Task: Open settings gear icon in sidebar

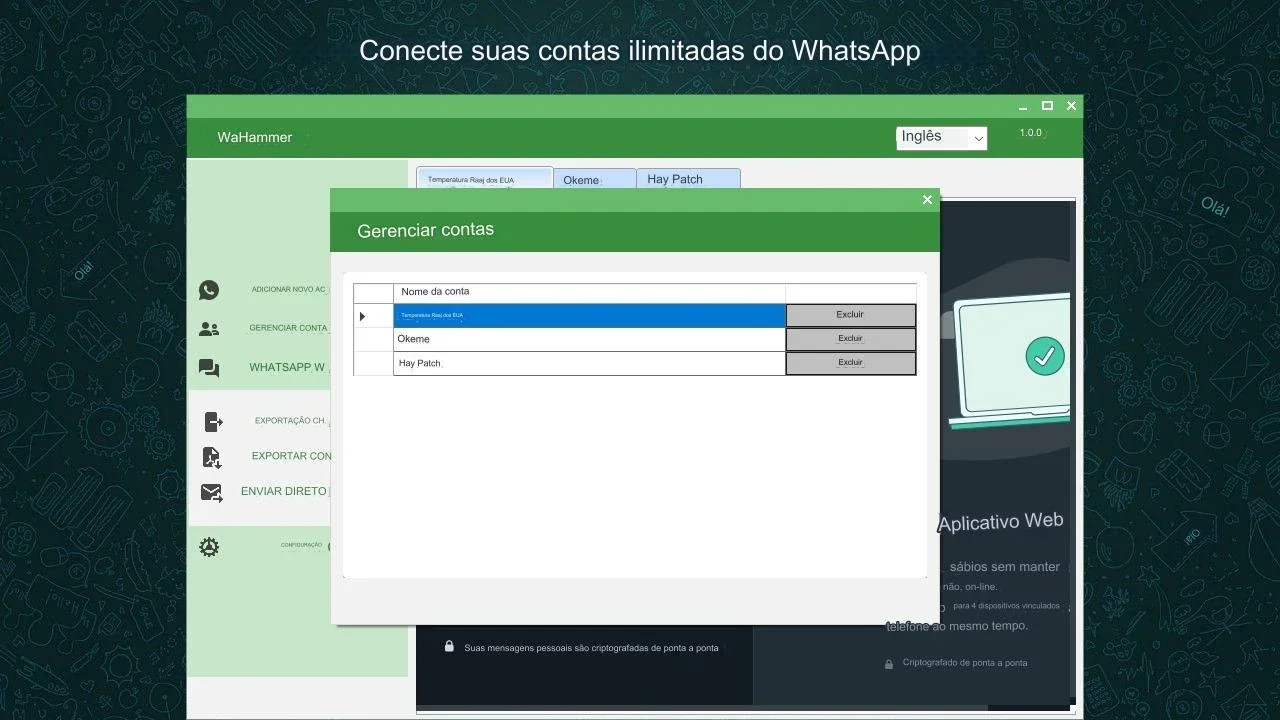Action: (x=209, y=547)
